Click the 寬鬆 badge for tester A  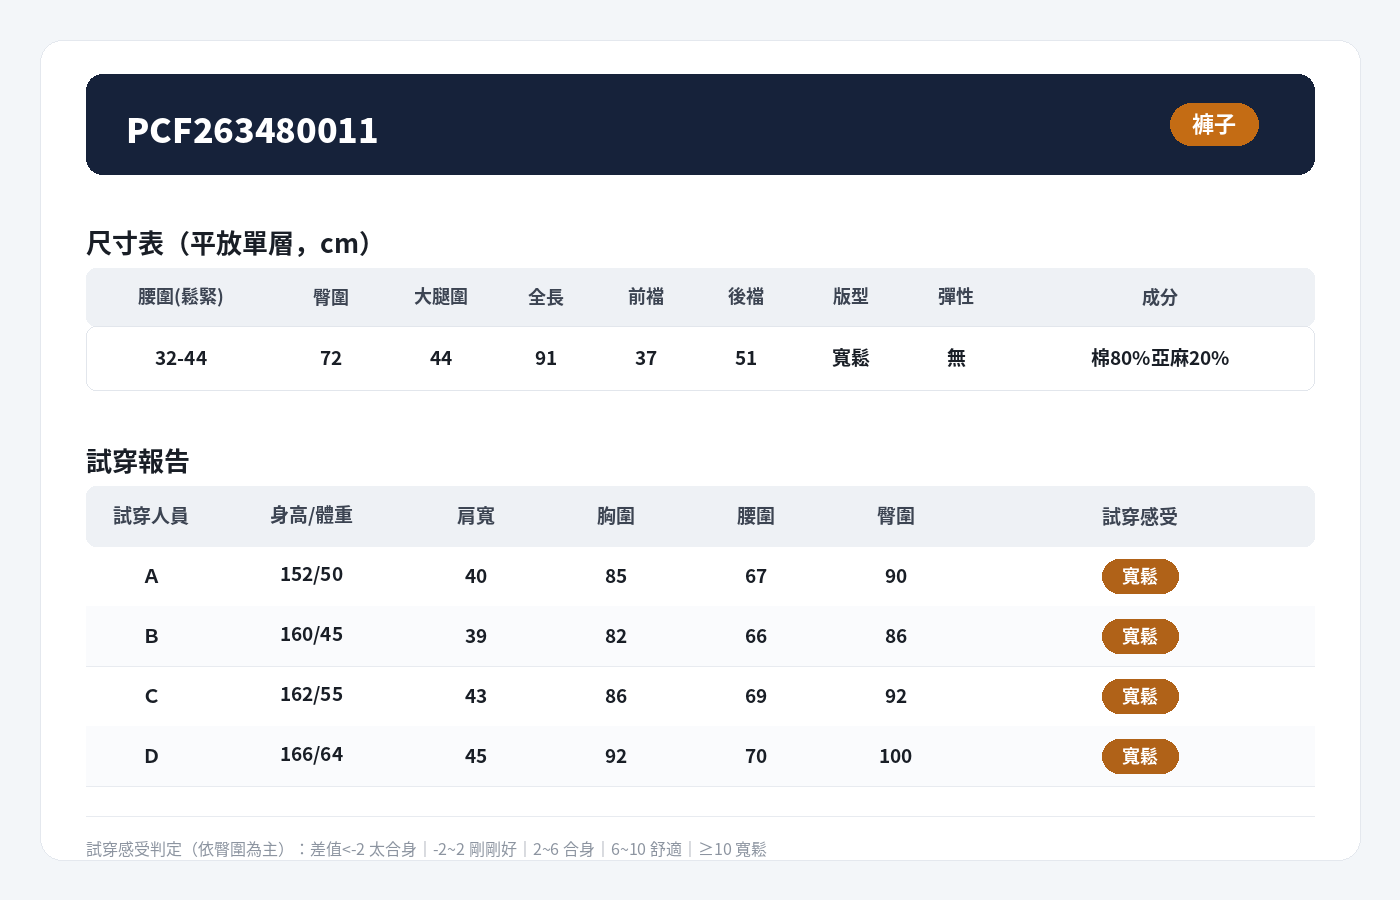coord(1140,577)
